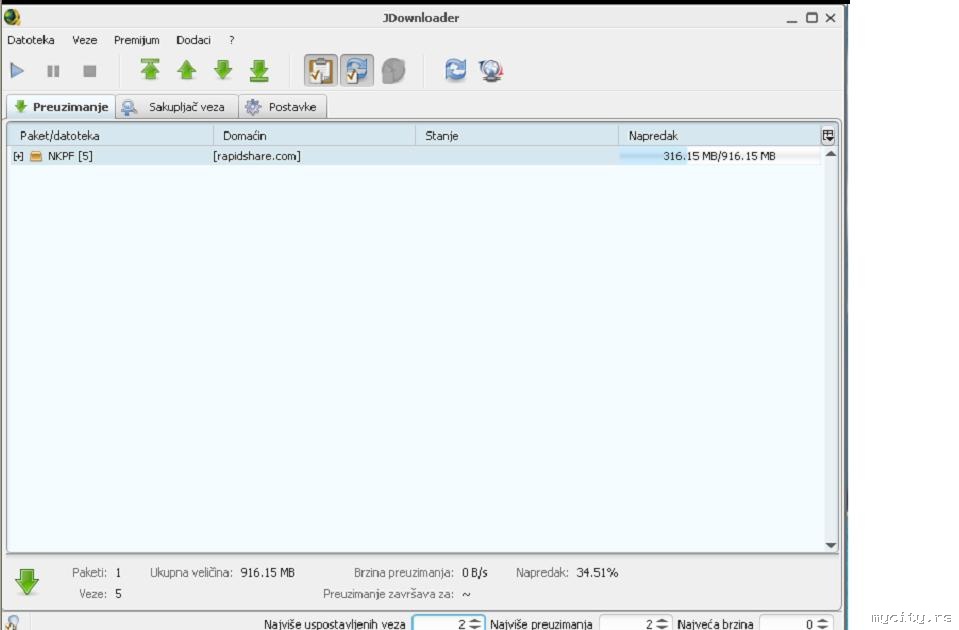Sort by Paket/datoteka column header
Image resolution: width=959 pixels, height=630 pixels.
coord(110,136)
